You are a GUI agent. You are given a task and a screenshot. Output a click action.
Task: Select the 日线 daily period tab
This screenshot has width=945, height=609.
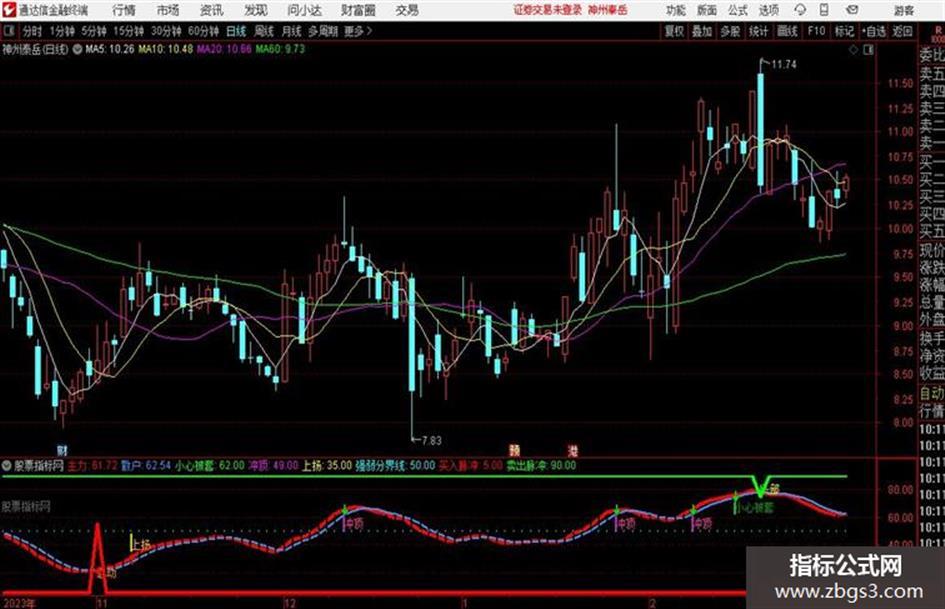(x=236, y=31)
